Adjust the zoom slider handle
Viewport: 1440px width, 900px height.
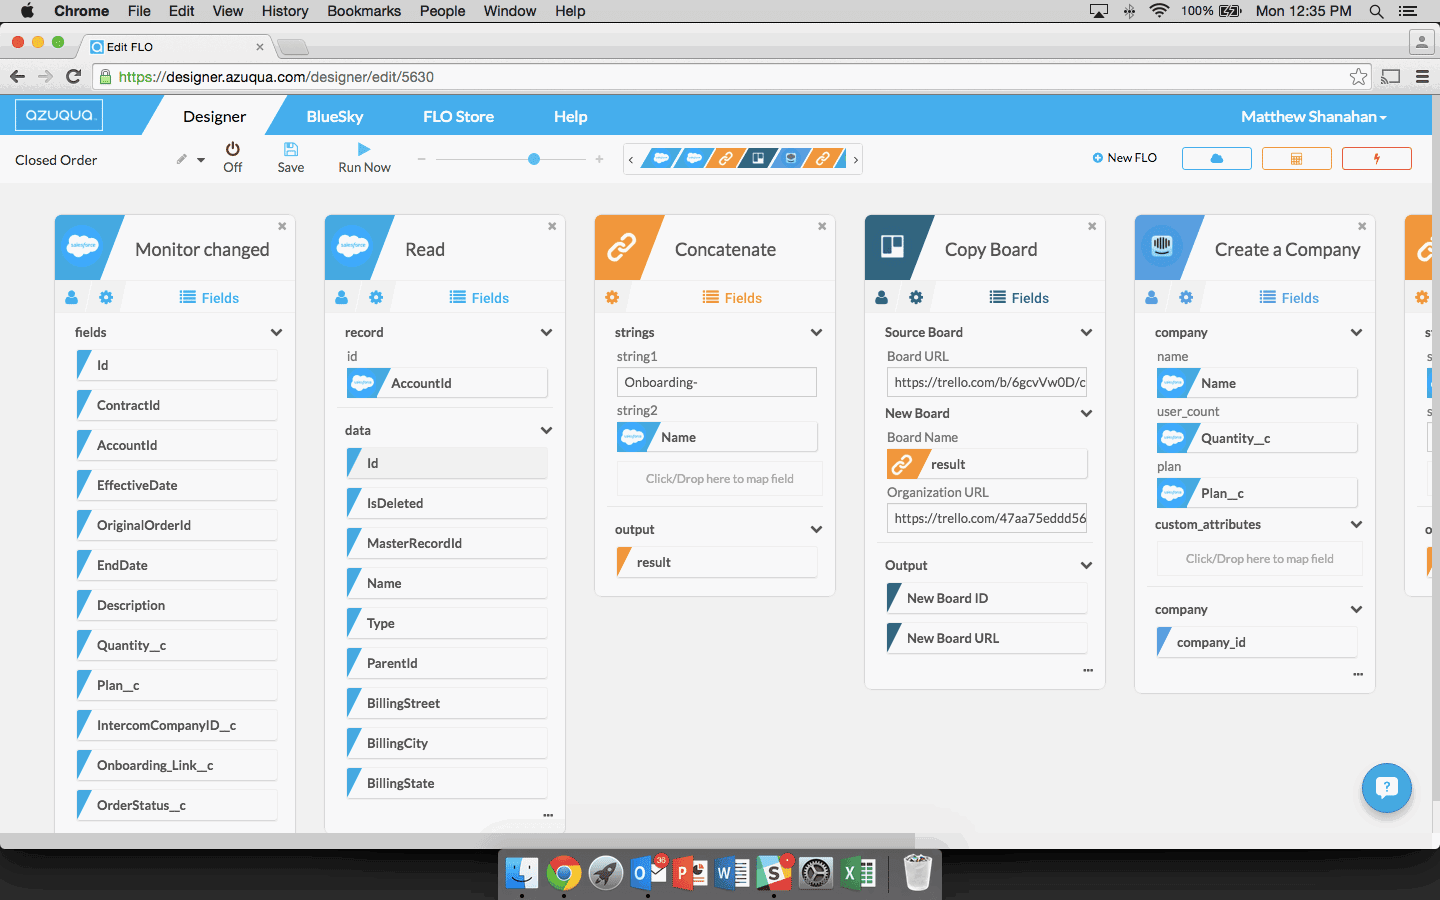tap(534, 159)
